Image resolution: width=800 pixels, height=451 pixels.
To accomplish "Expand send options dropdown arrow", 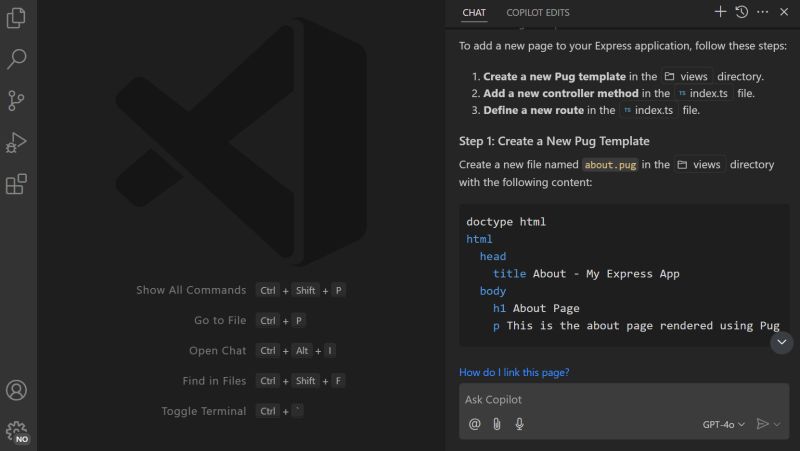I will 777,424.
